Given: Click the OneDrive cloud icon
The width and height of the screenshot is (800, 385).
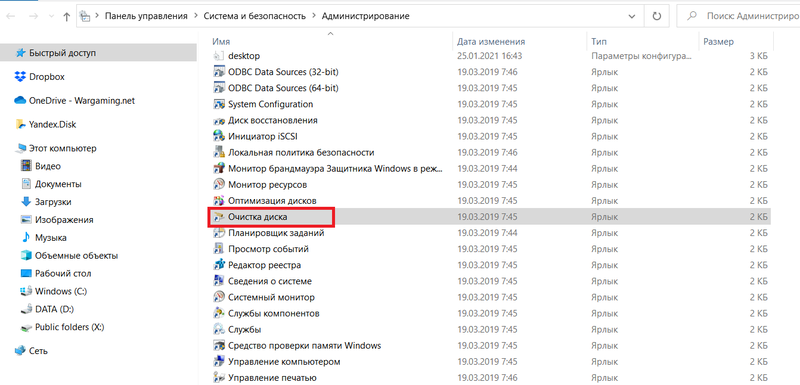Looking at the screenshot, I should pos(20,100).
